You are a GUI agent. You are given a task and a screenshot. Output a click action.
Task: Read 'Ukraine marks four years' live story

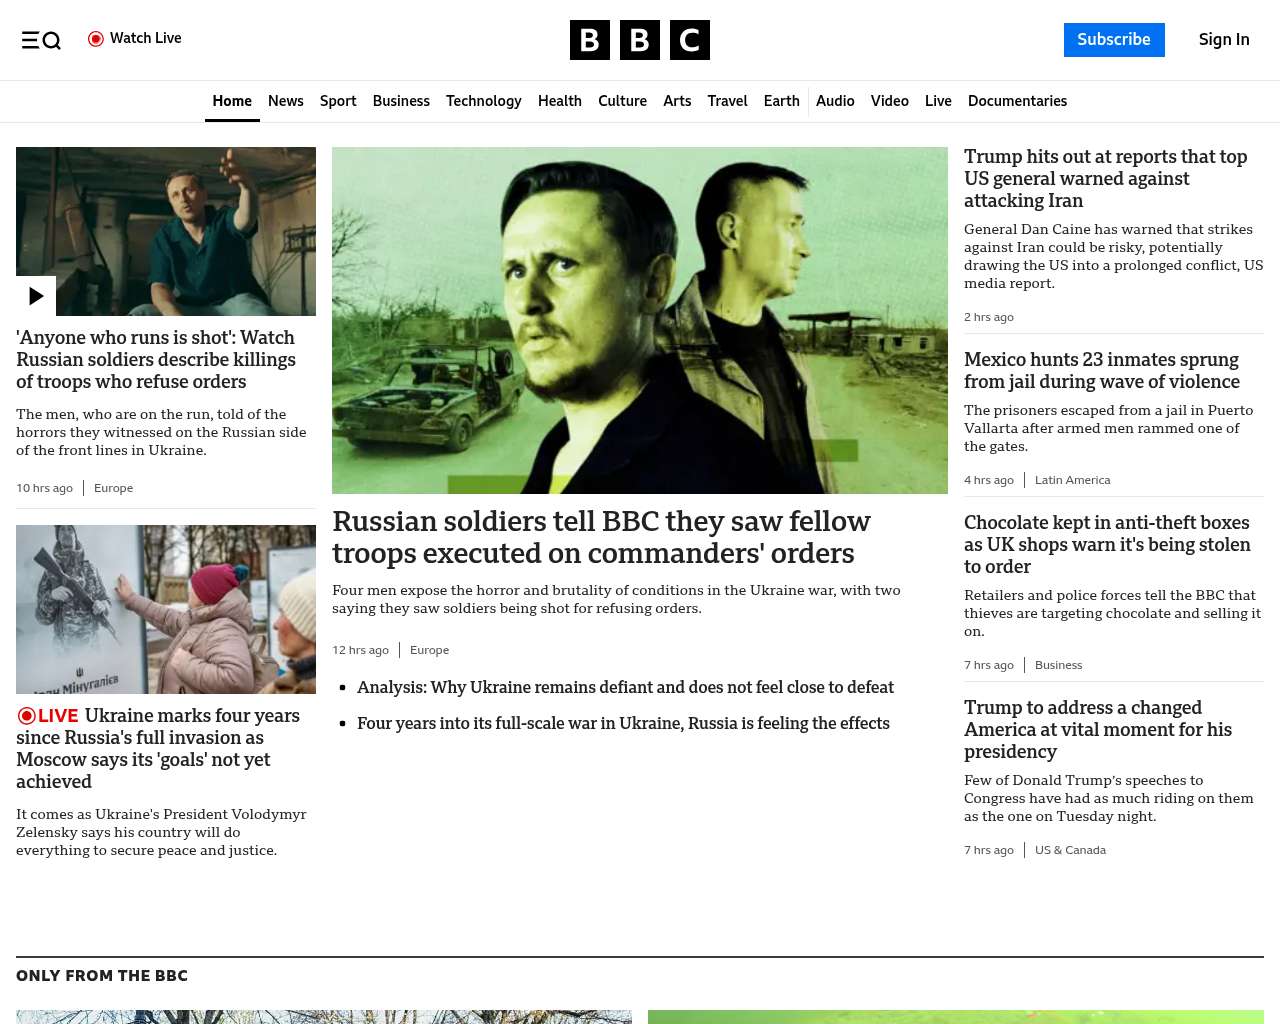158,748
